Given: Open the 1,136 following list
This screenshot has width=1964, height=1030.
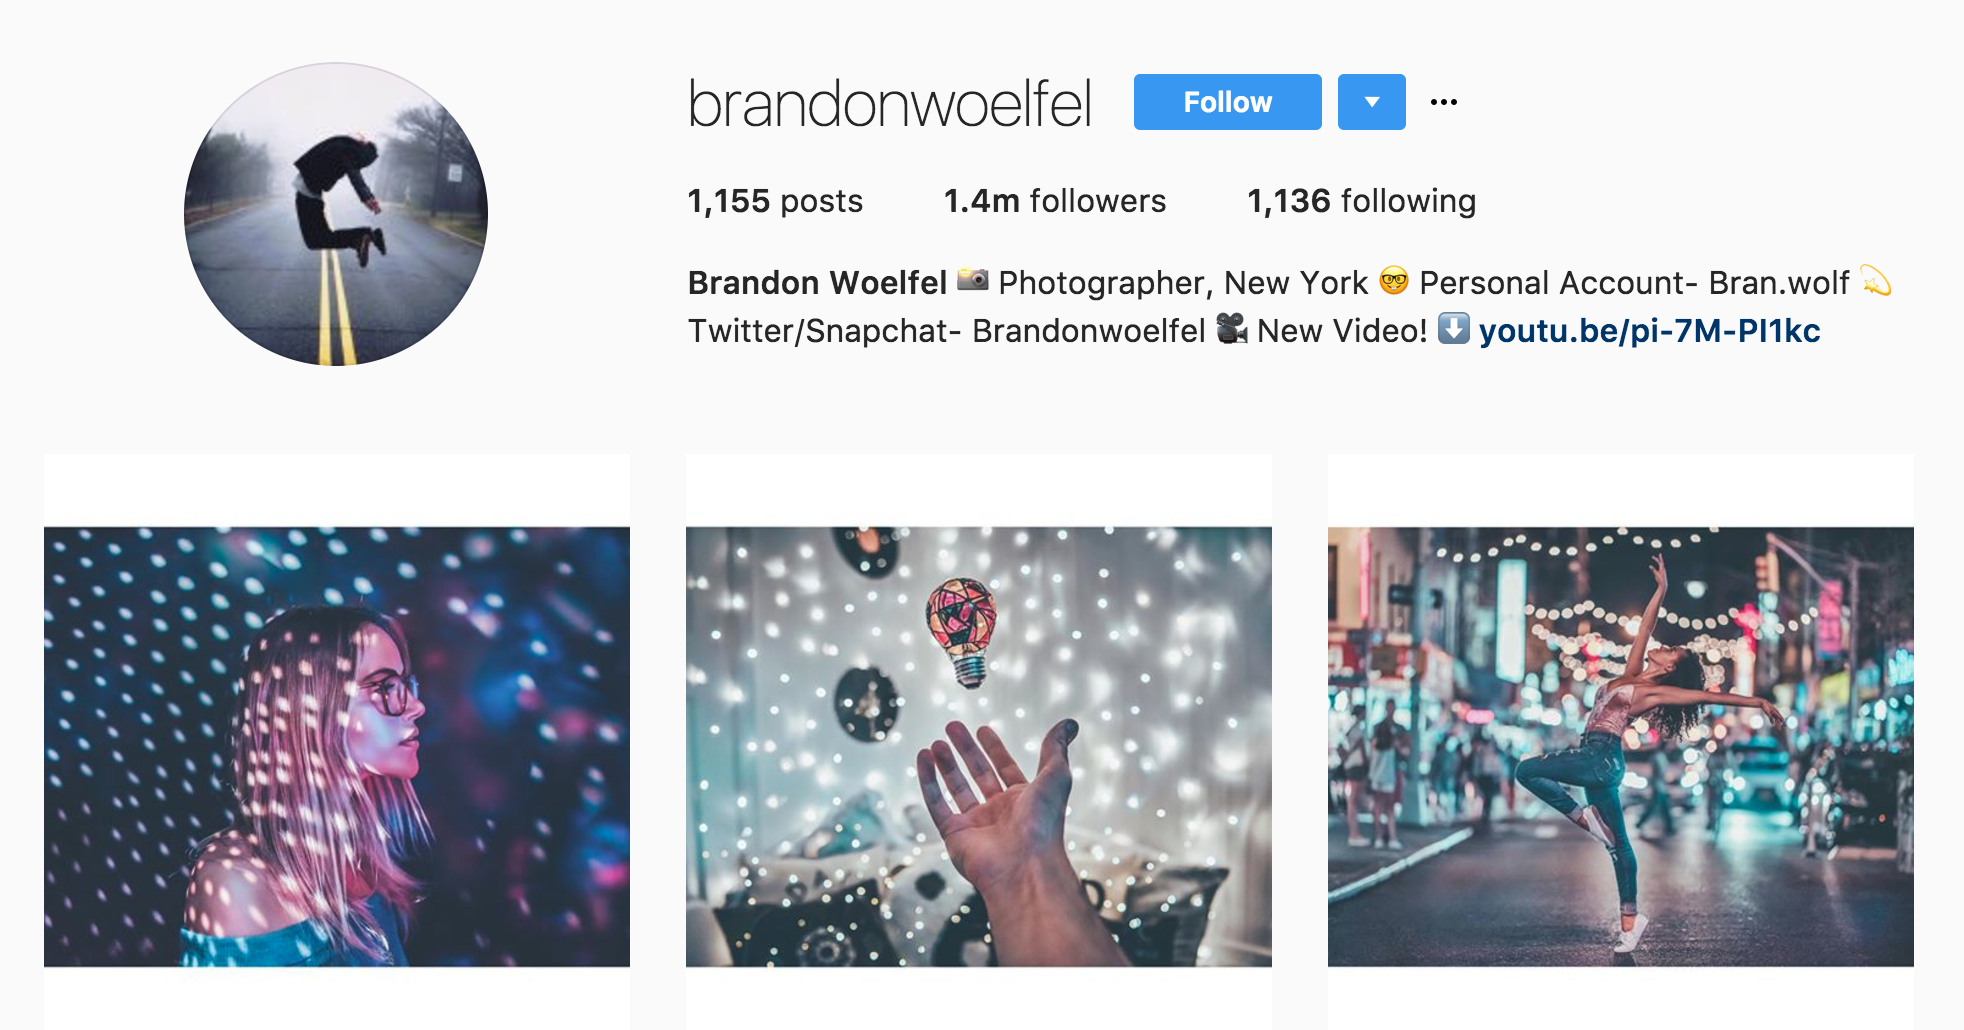Looking at the screenshot, I should [x=1362, y=201].
